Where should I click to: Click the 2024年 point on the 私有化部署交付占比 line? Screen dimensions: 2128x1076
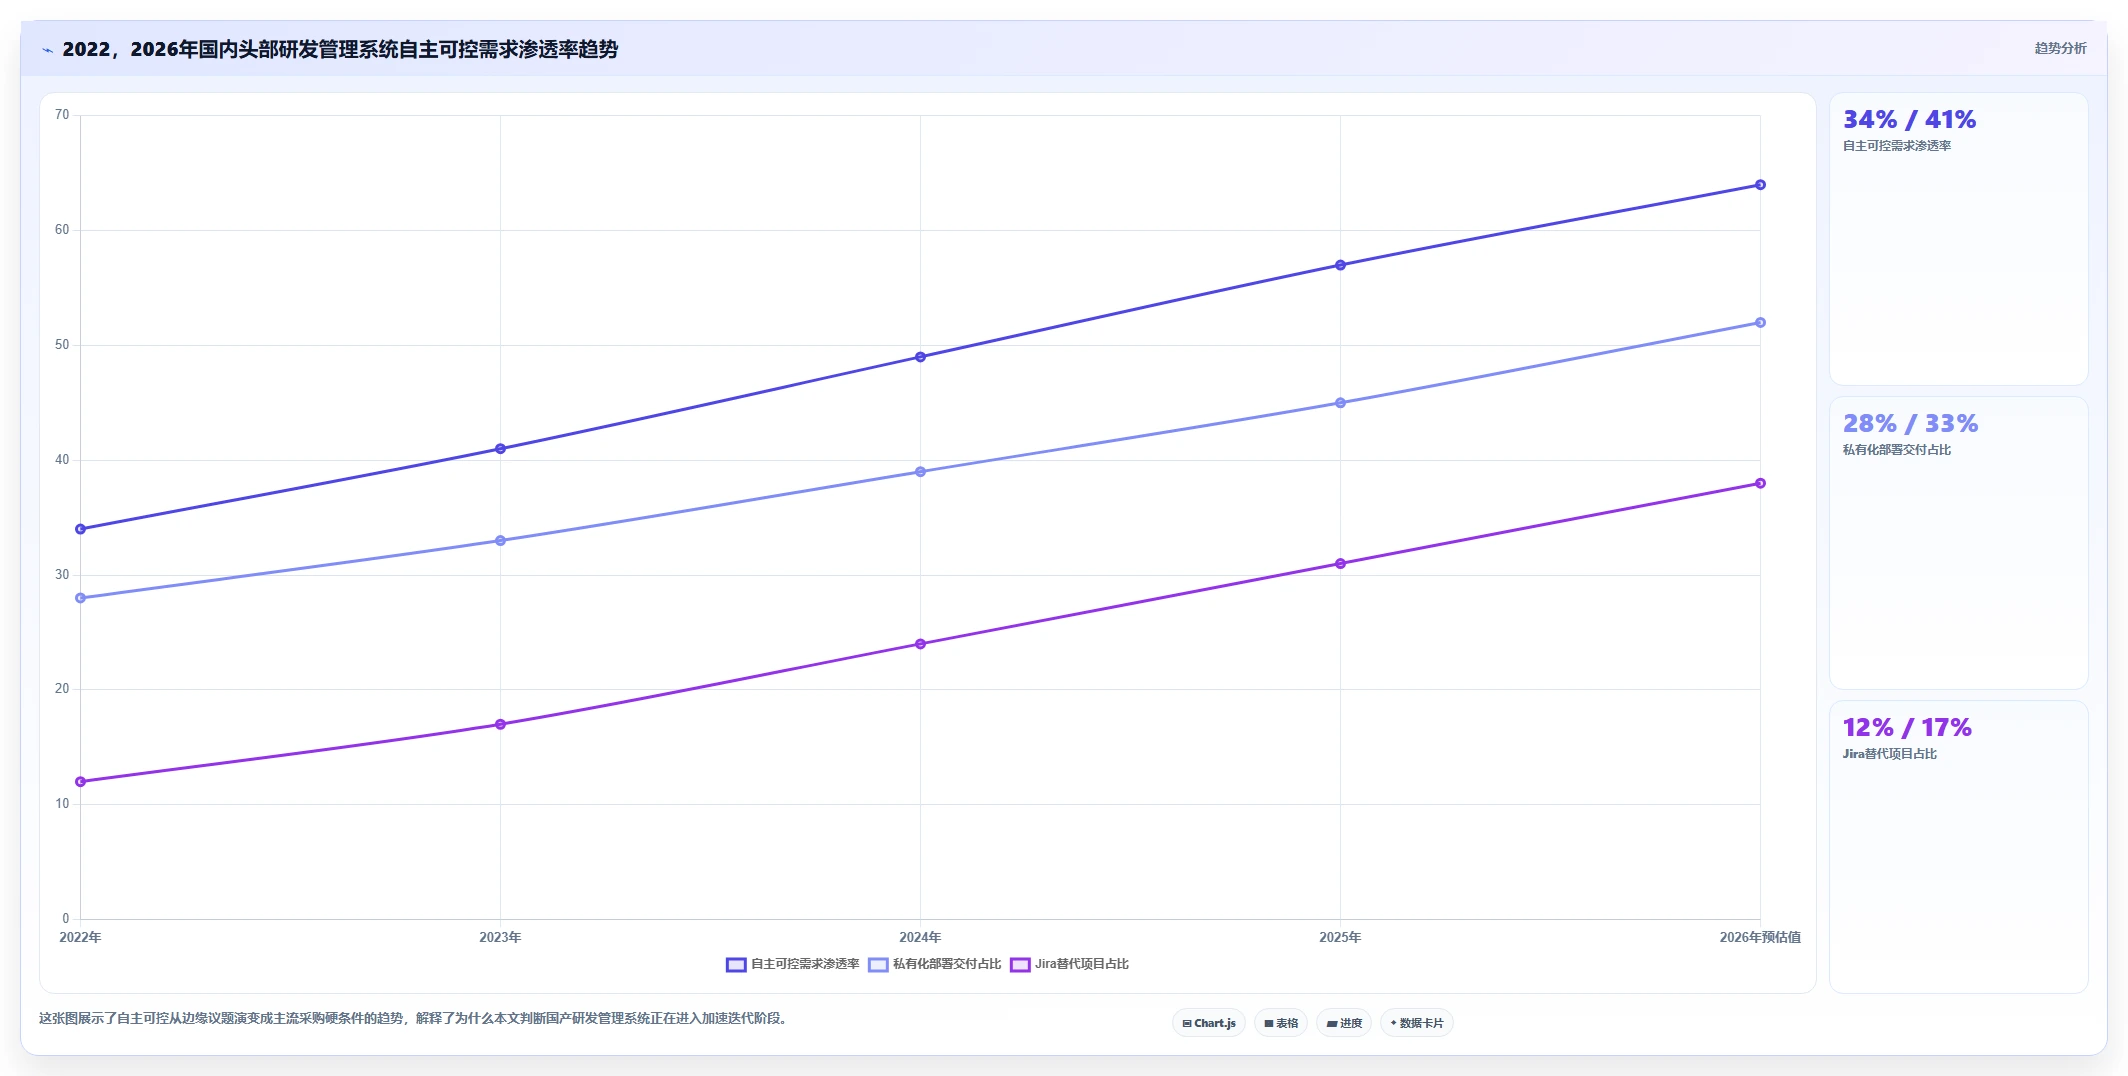click(920, 472)
